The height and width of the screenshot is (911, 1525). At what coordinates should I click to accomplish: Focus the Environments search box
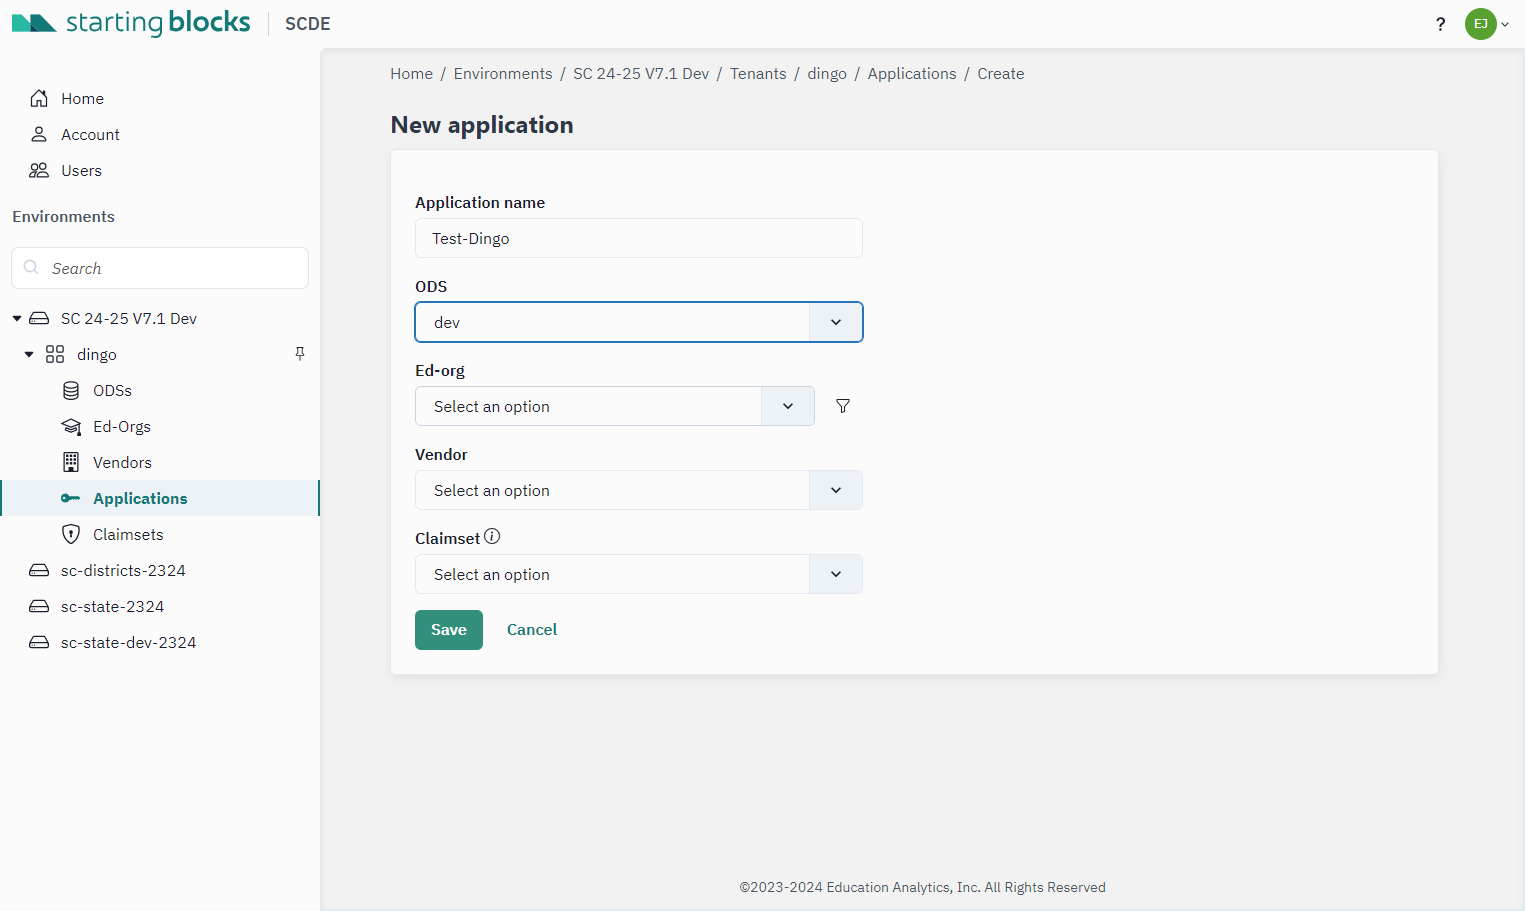tap(160, 268)
